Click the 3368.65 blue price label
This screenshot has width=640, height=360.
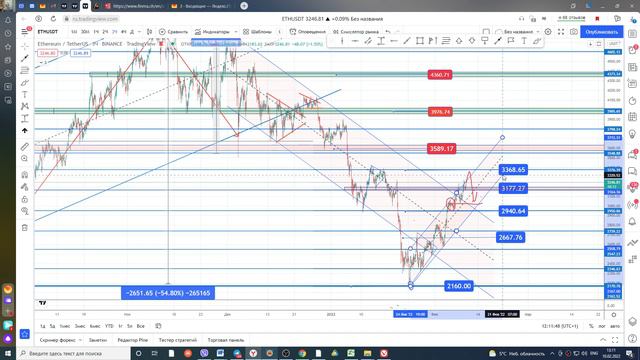[513, 169]
